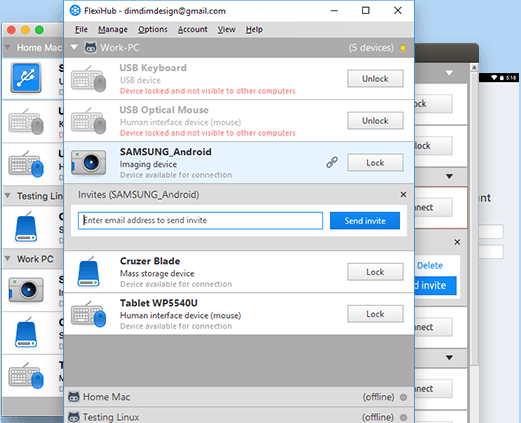Open the Options menu
This screenshot has height=423, width=521.
(153, 30)
